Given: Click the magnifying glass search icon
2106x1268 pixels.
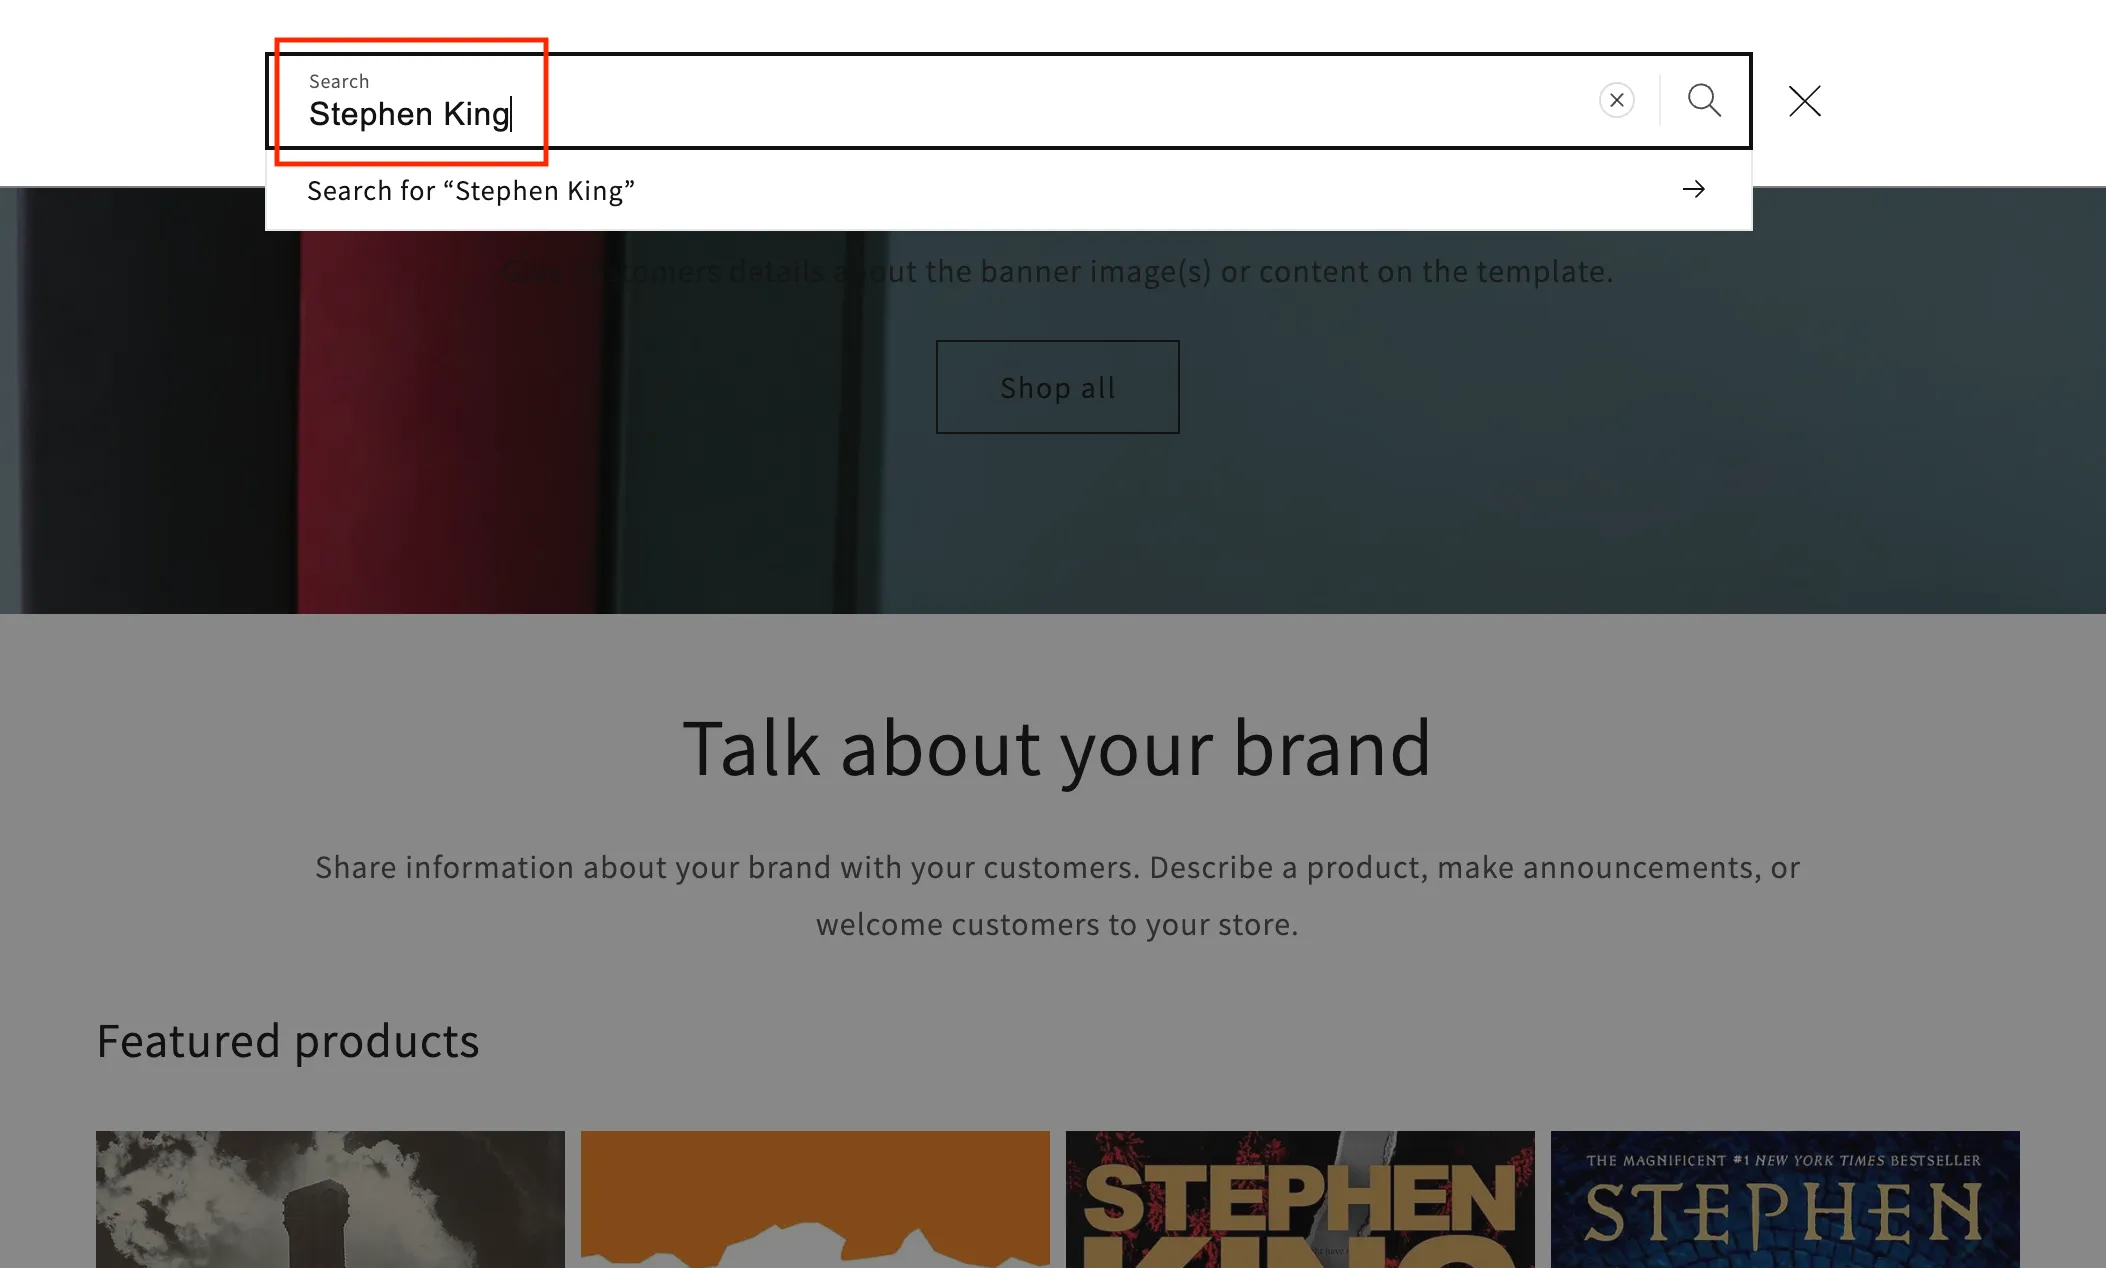Looking at the screenshot, I should [1704, 100].
